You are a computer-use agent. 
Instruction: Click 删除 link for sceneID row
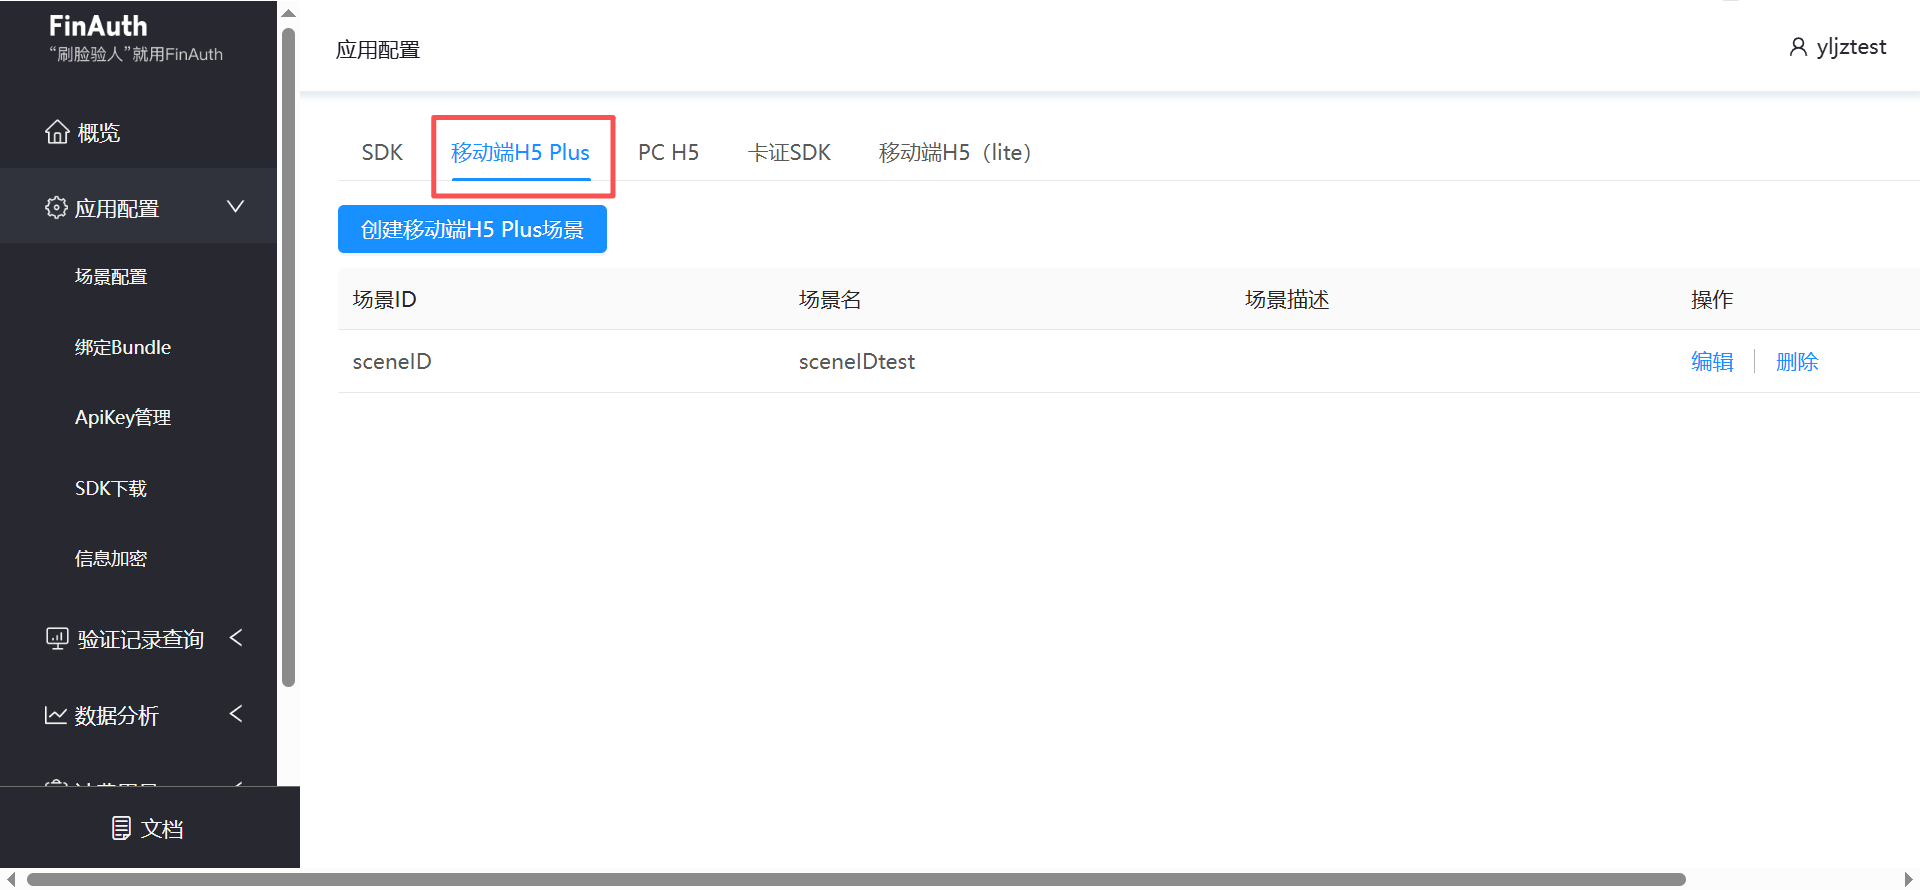coord(1796,362)
